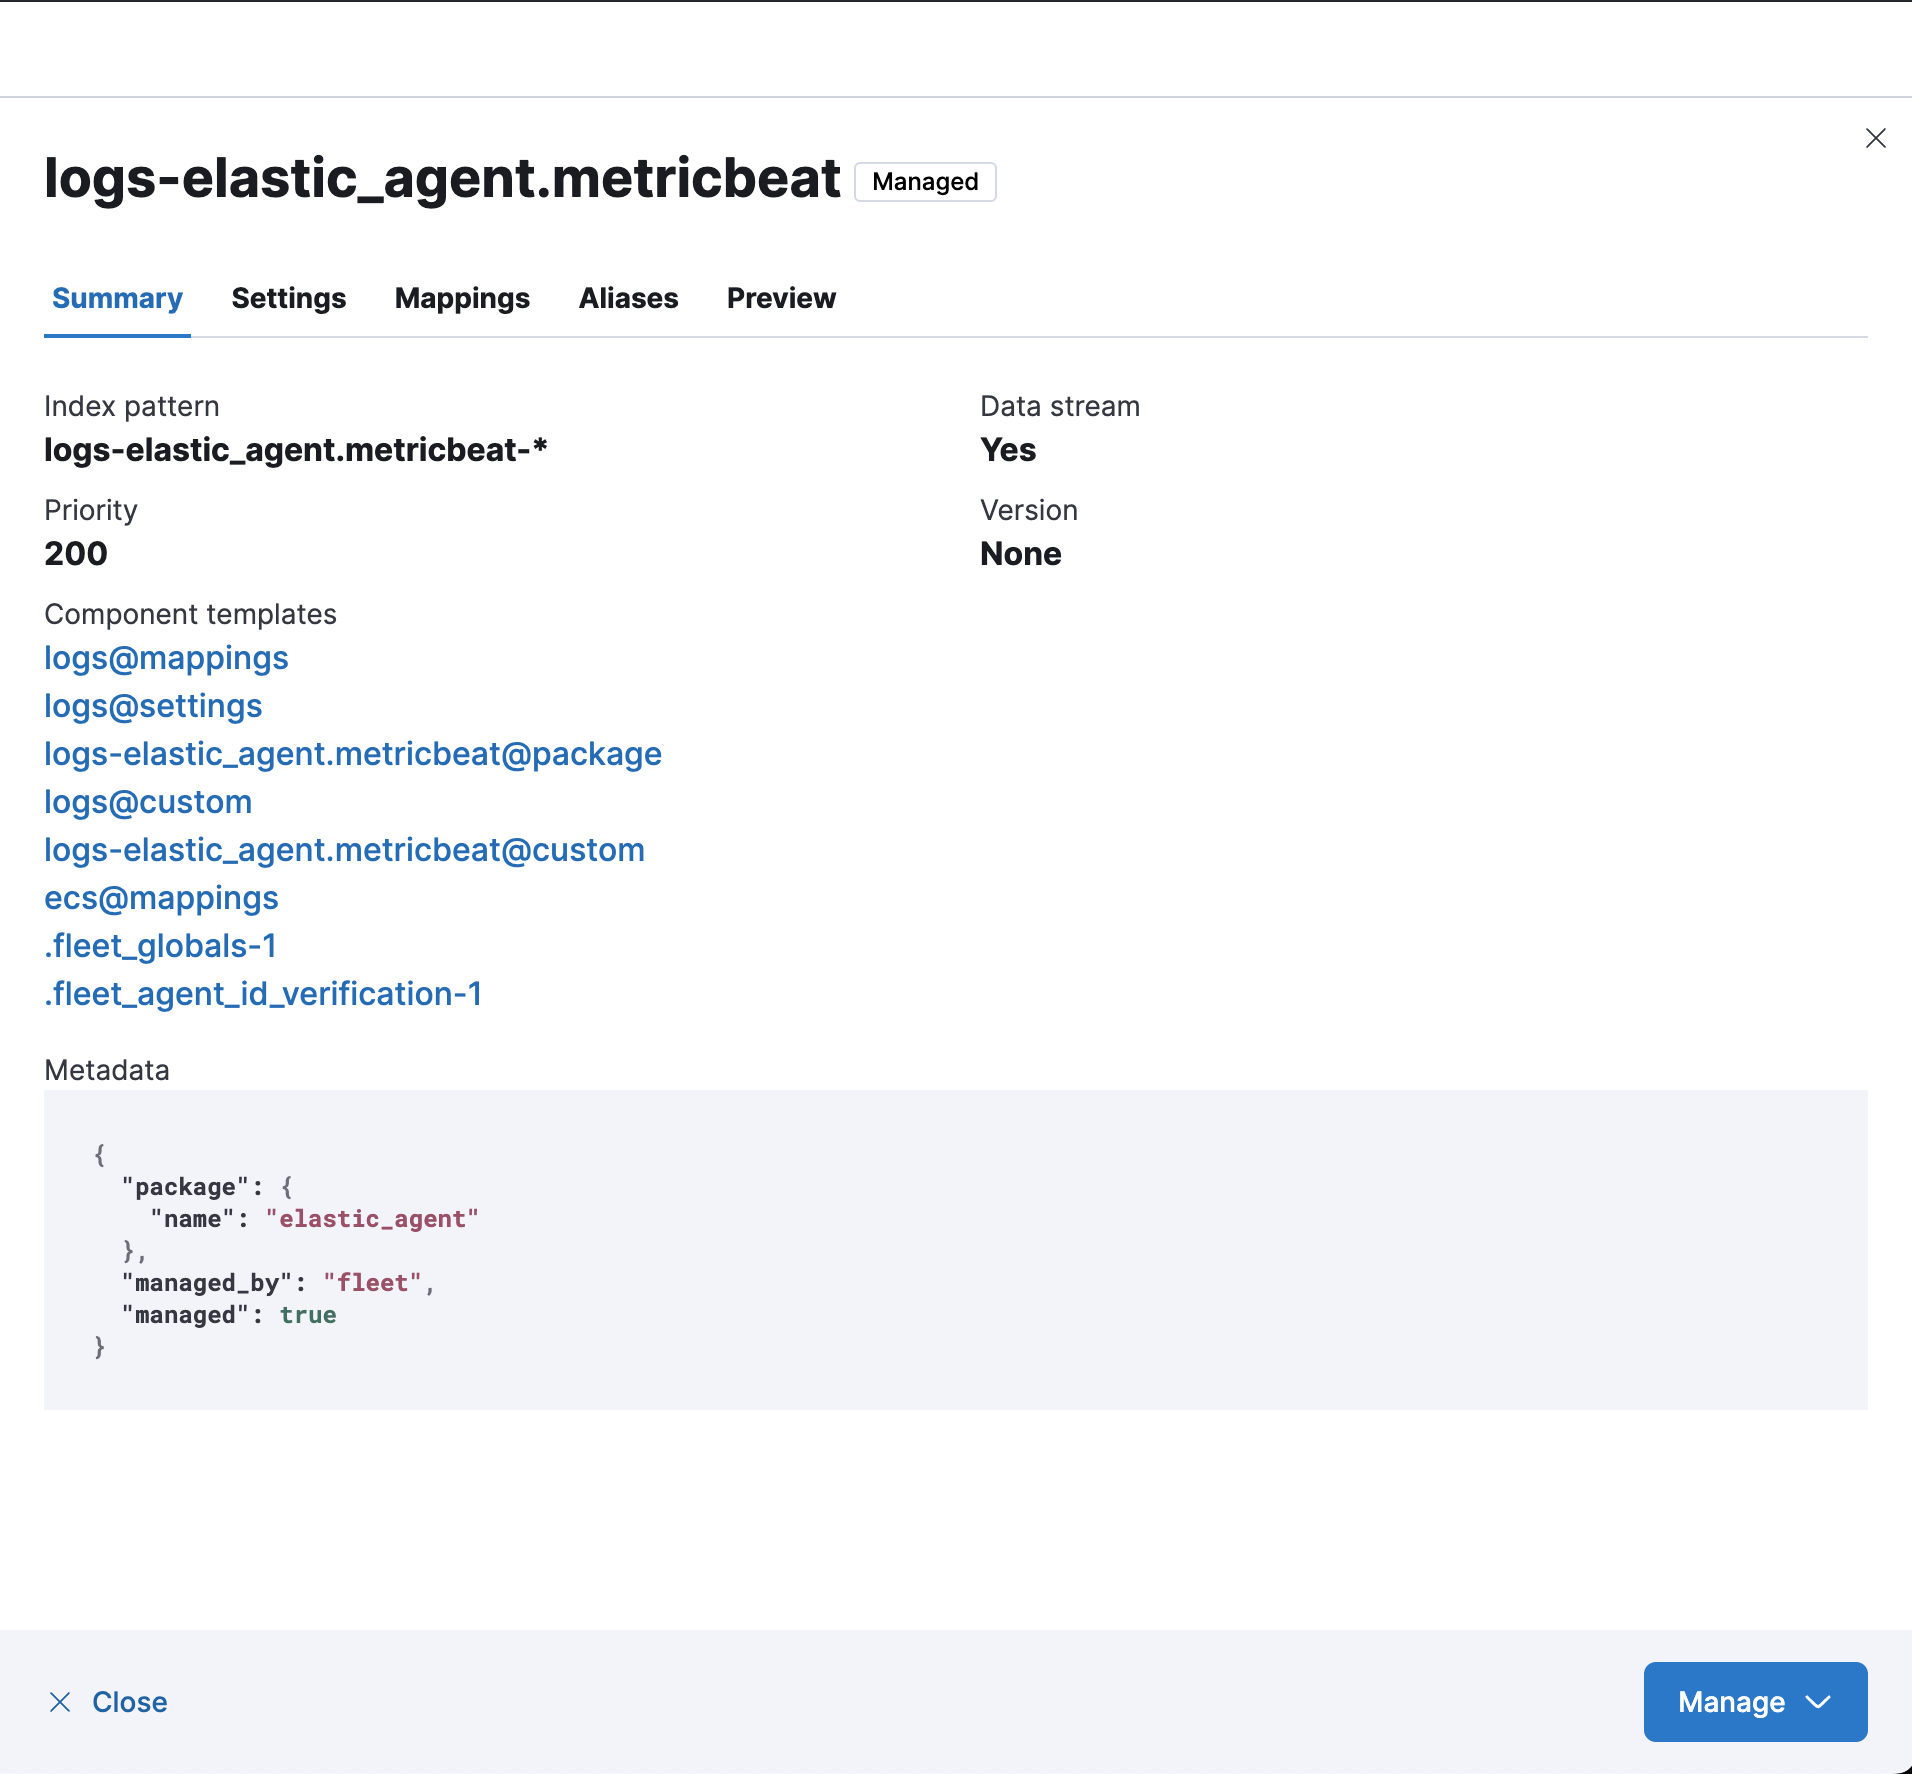Open the .fleet_globals-1 component template
The width and height of the screenshot is (1912, 1774).
160,946
